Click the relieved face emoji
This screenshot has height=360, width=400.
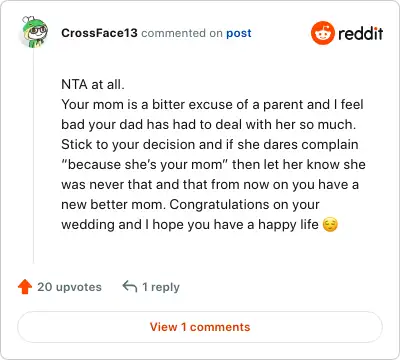[330, 225]
